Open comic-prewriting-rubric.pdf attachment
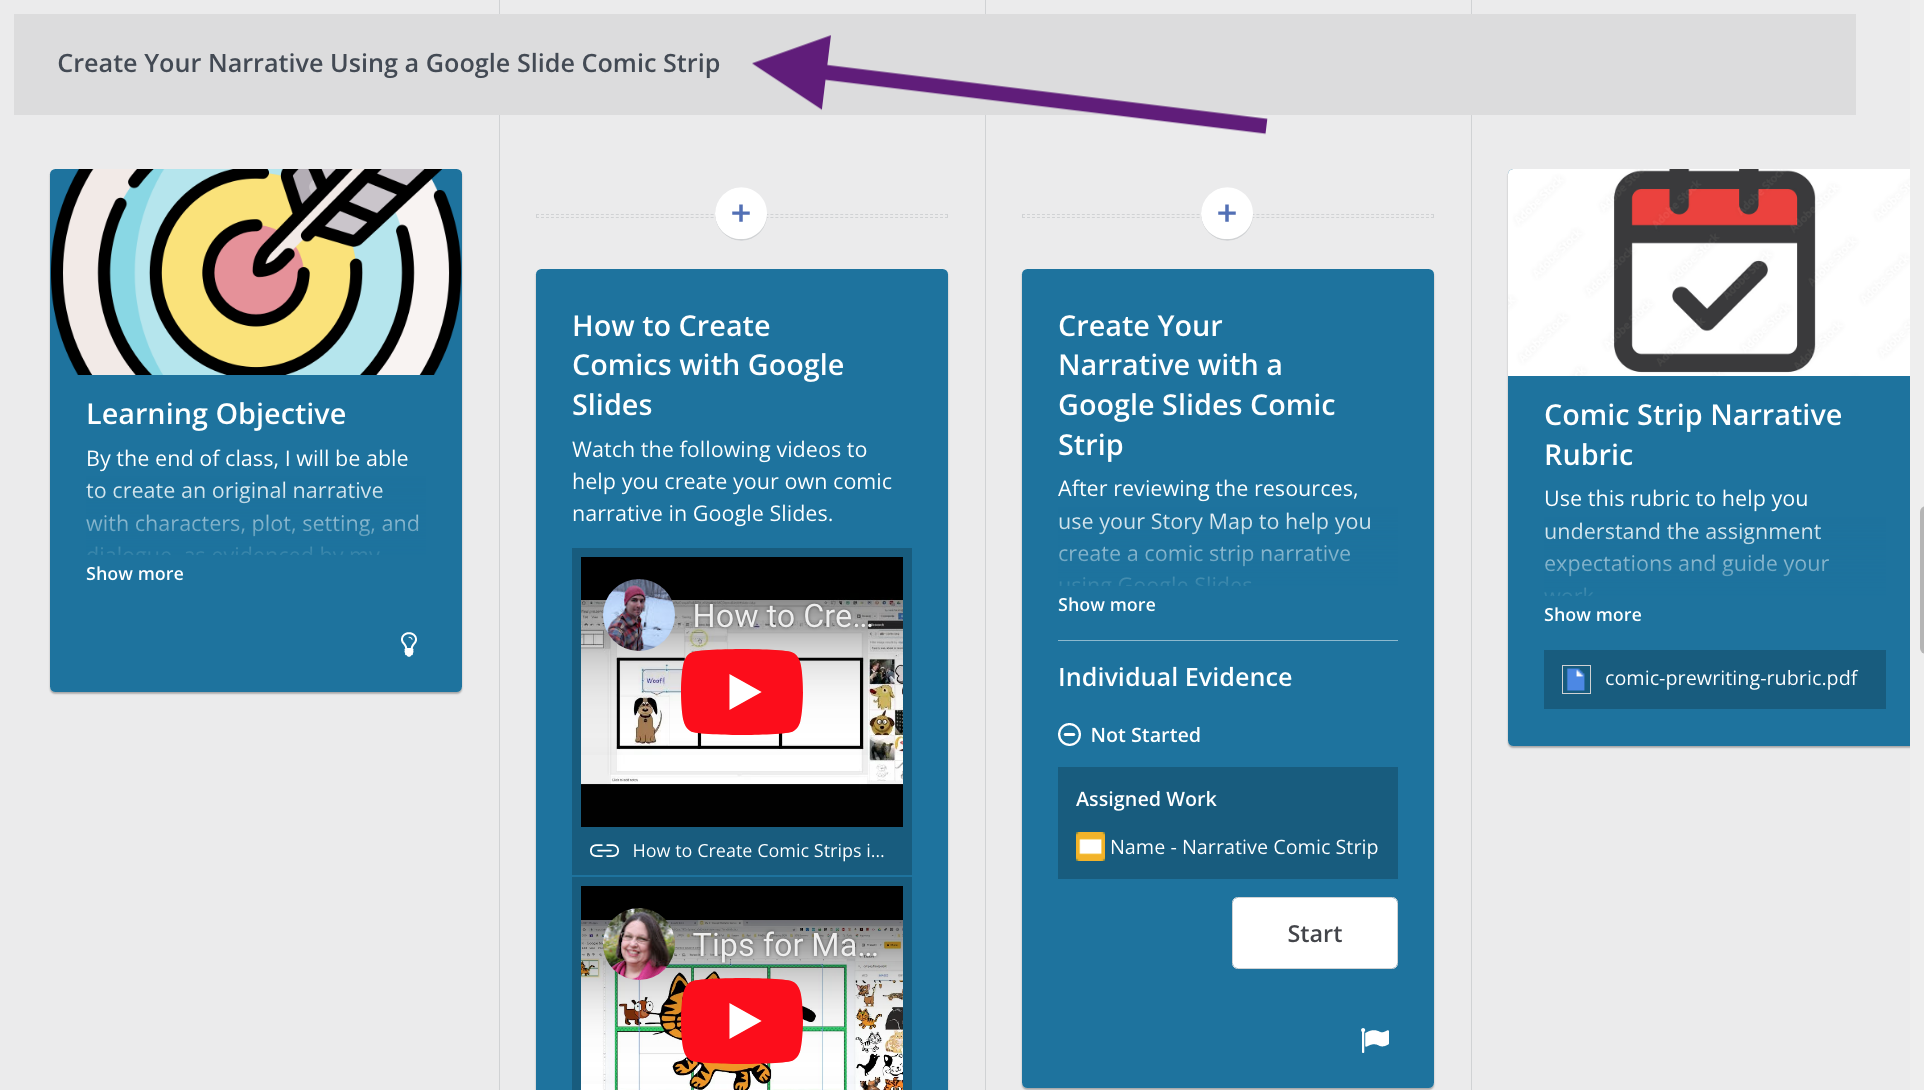This screenshot has height=1090, width=1924. [1715, 679]
